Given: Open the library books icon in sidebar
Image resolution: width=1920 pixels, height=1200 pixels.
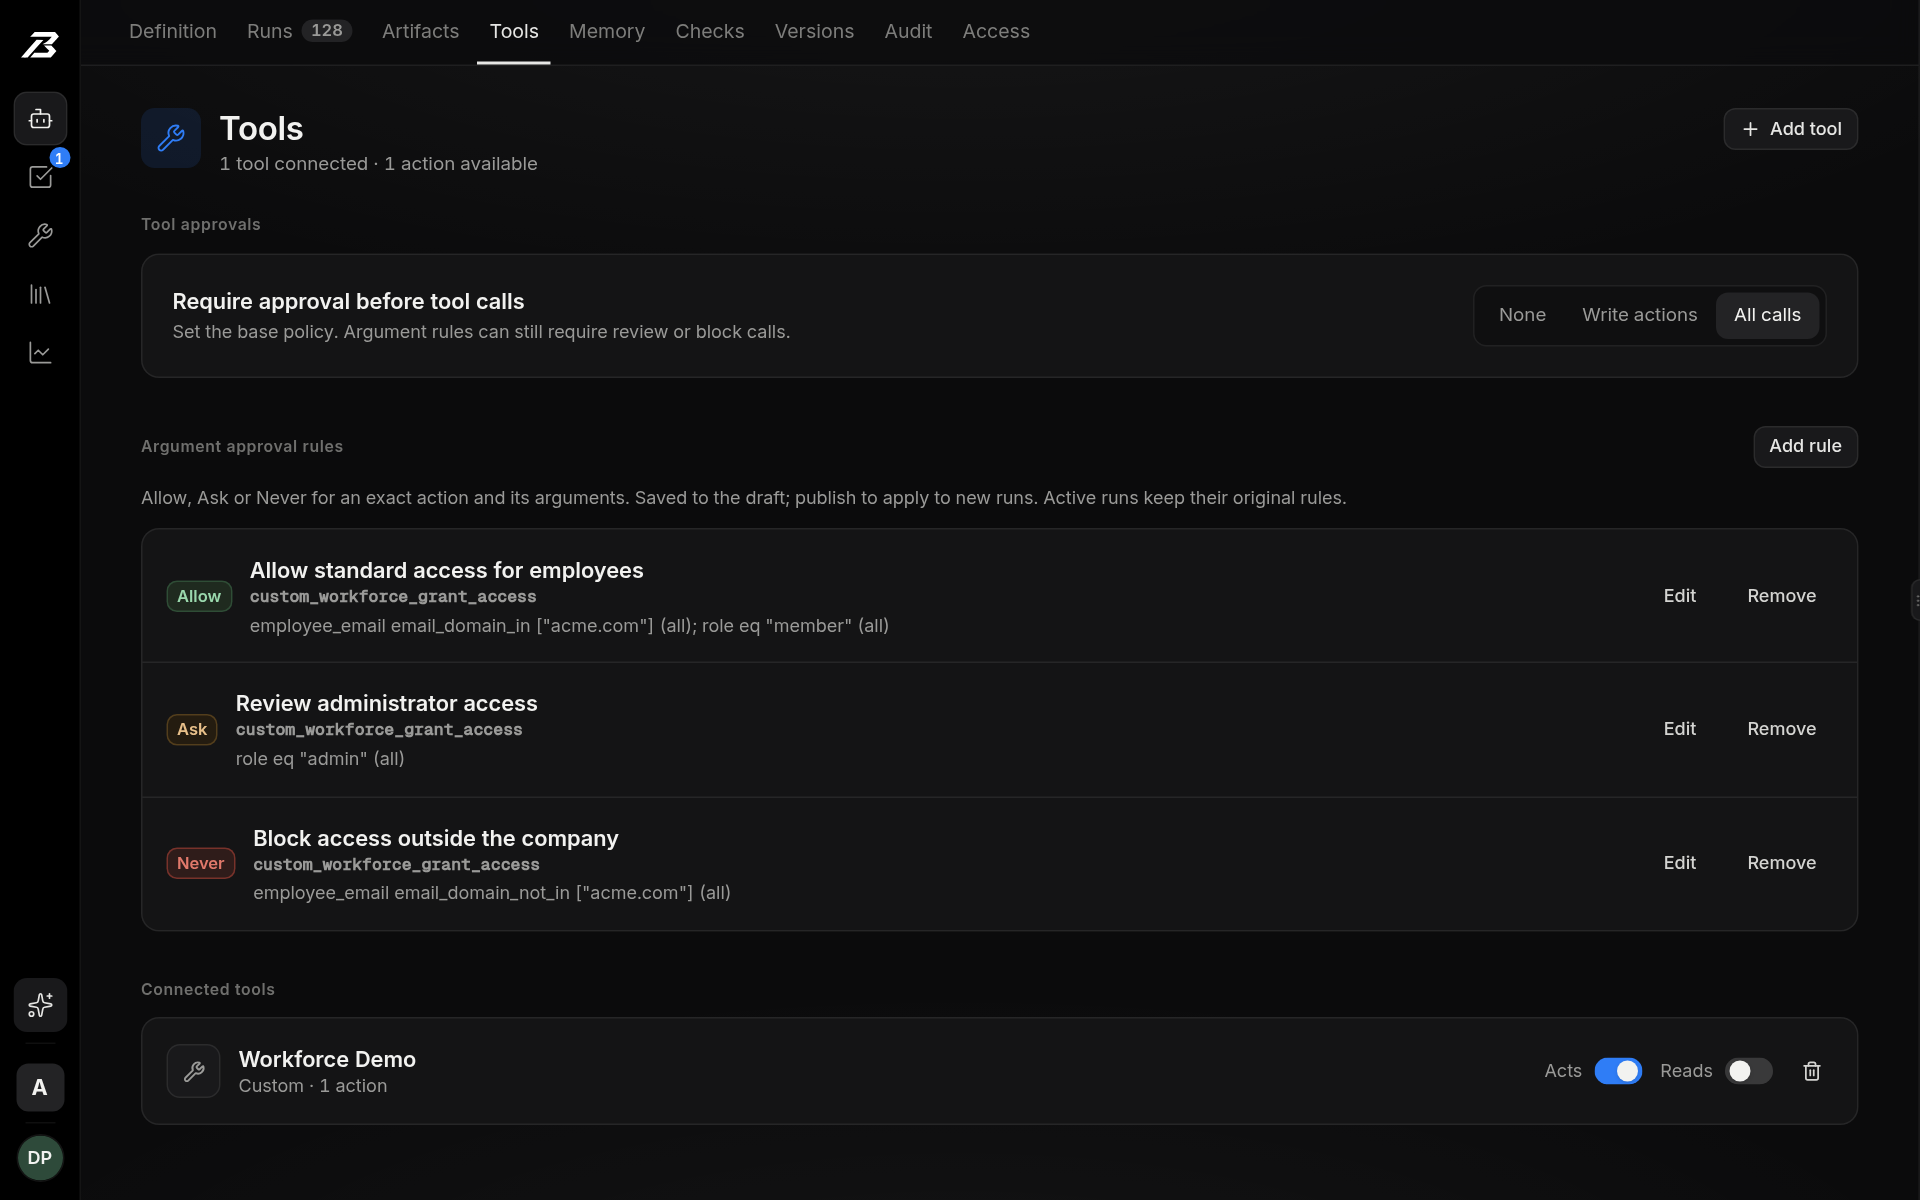Looking at the screenshot, I should click(x=40, y=294).
